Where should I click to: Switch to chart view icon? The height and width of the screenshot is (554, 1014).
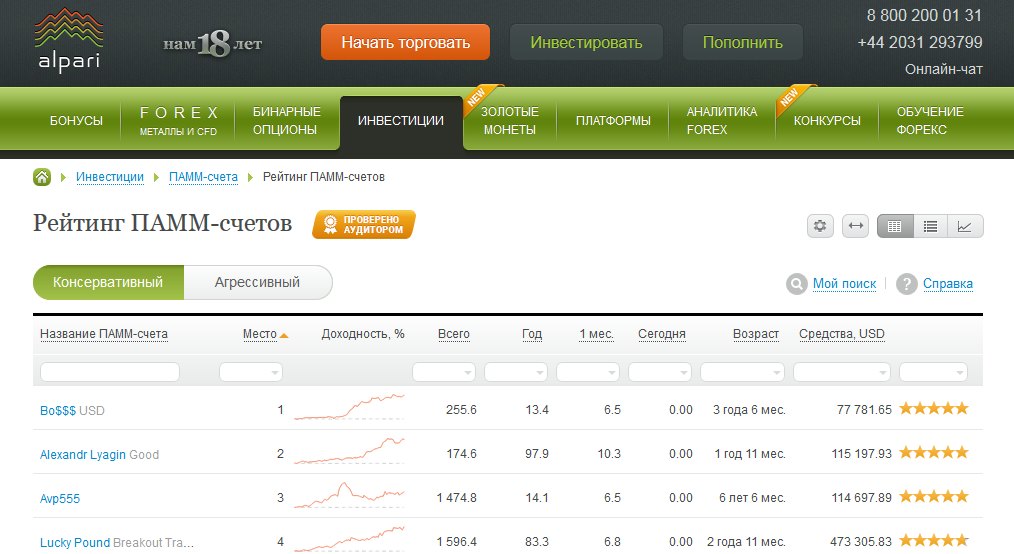965,226
